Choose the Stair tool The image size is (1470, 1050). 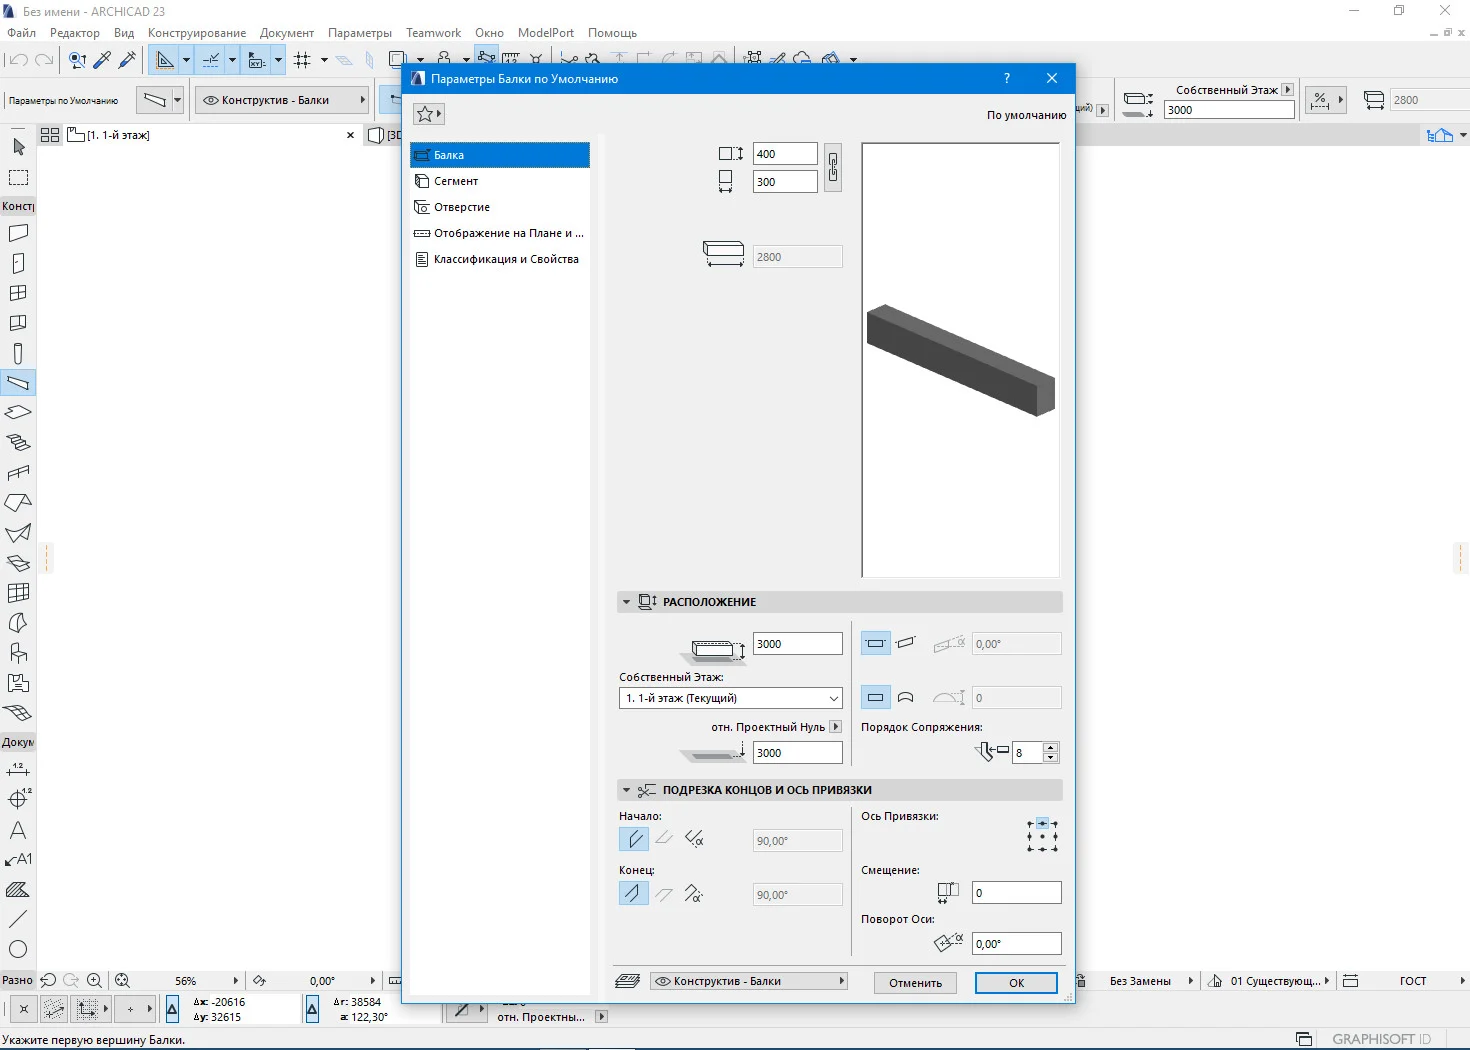click(x=18, y=443)
